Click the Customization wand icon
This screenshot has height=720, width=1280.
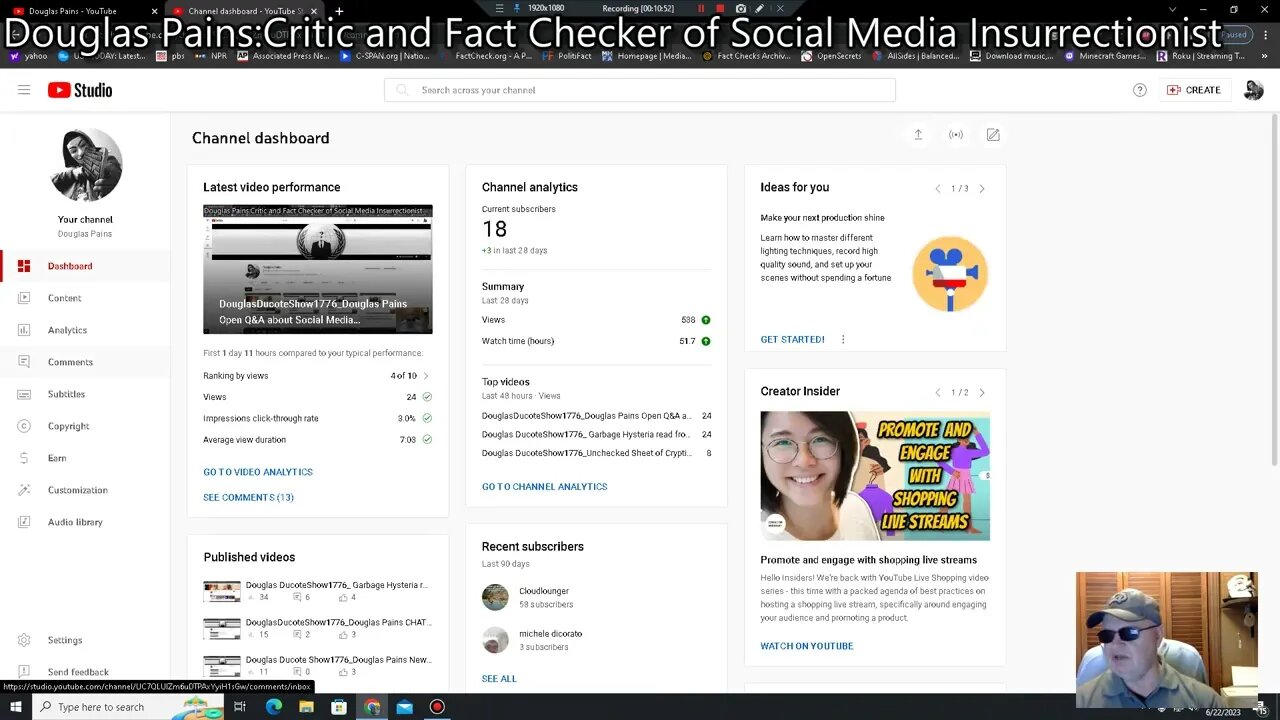point(24,490)
